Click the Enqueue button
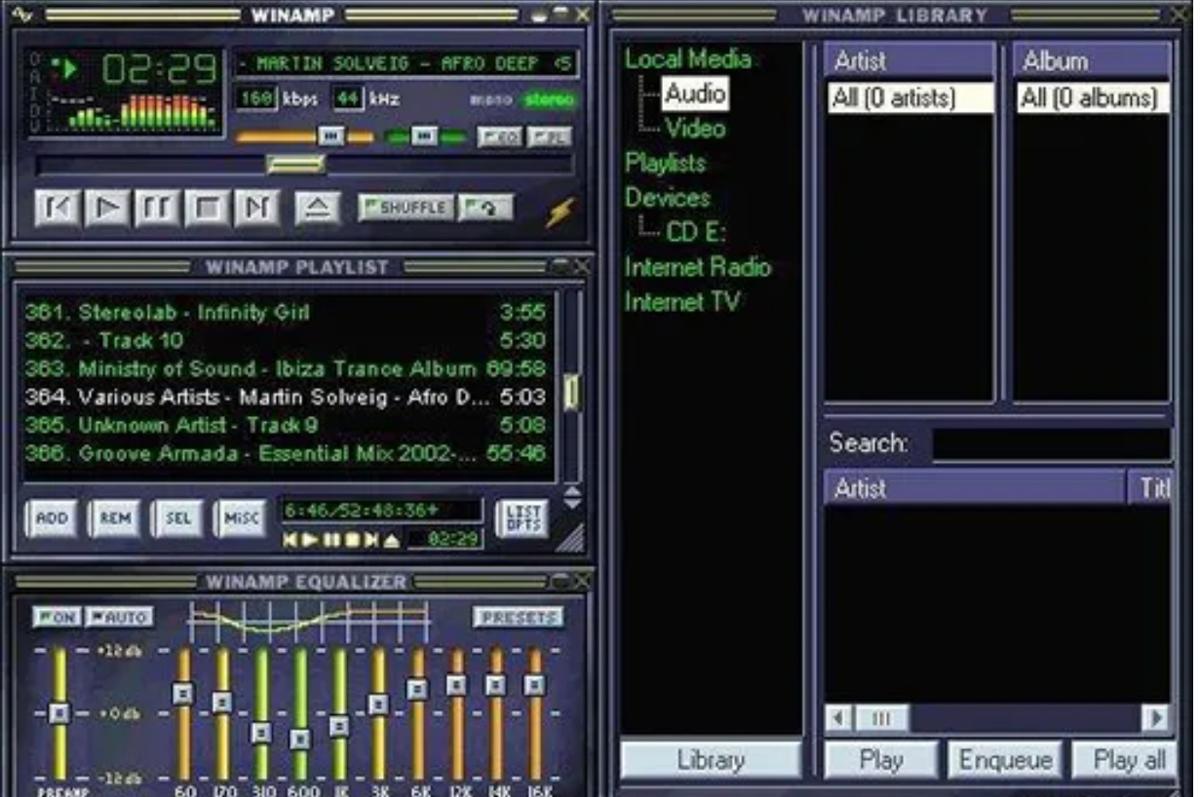The image size is (1200, 797). pyautogui.click(x=1005, y=760)
